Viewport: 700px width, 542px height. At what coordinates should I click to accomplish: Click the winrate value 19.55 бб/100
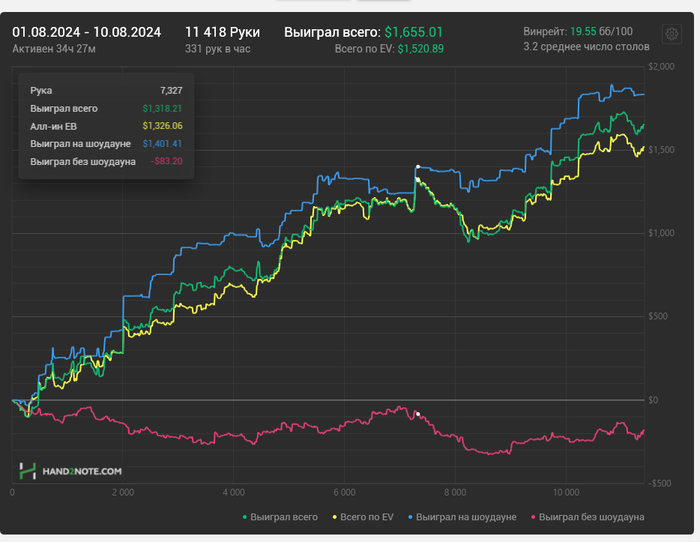pyautogui.click(x=601, y=31)
